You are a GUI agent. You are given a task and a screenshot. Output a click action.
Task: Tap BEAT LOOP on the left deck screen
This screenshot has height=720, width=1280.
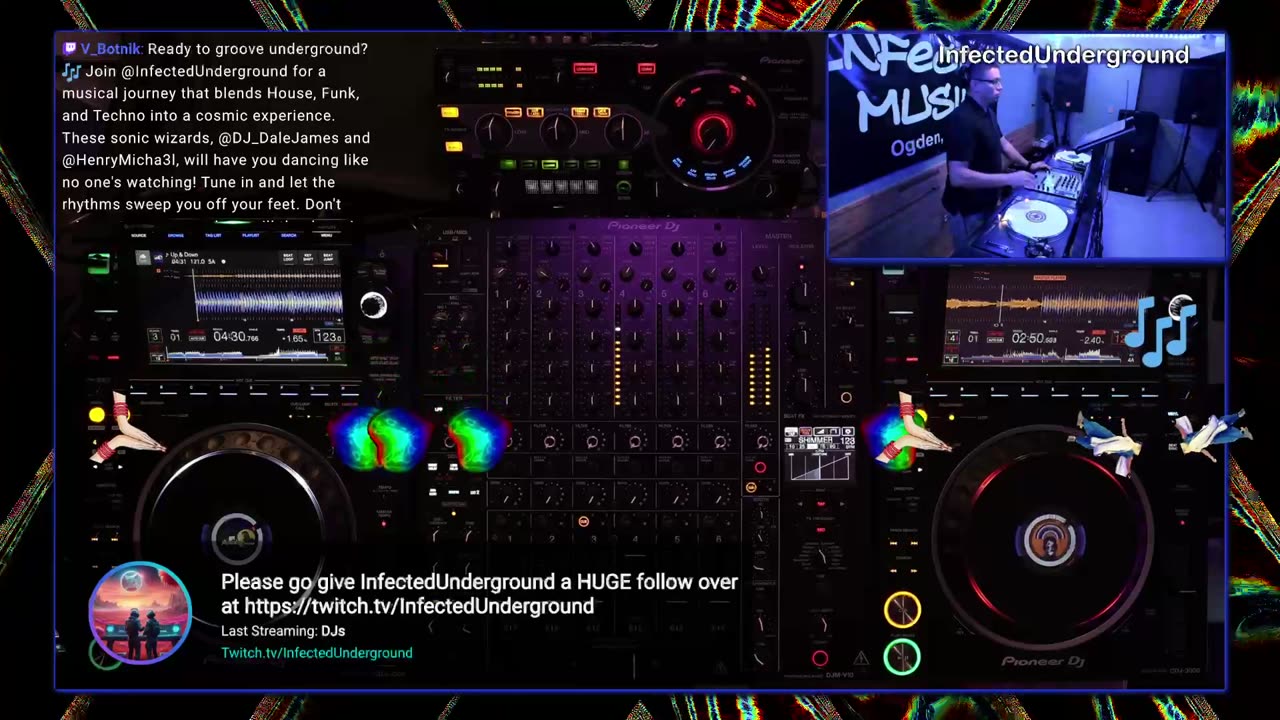[288, 257]
